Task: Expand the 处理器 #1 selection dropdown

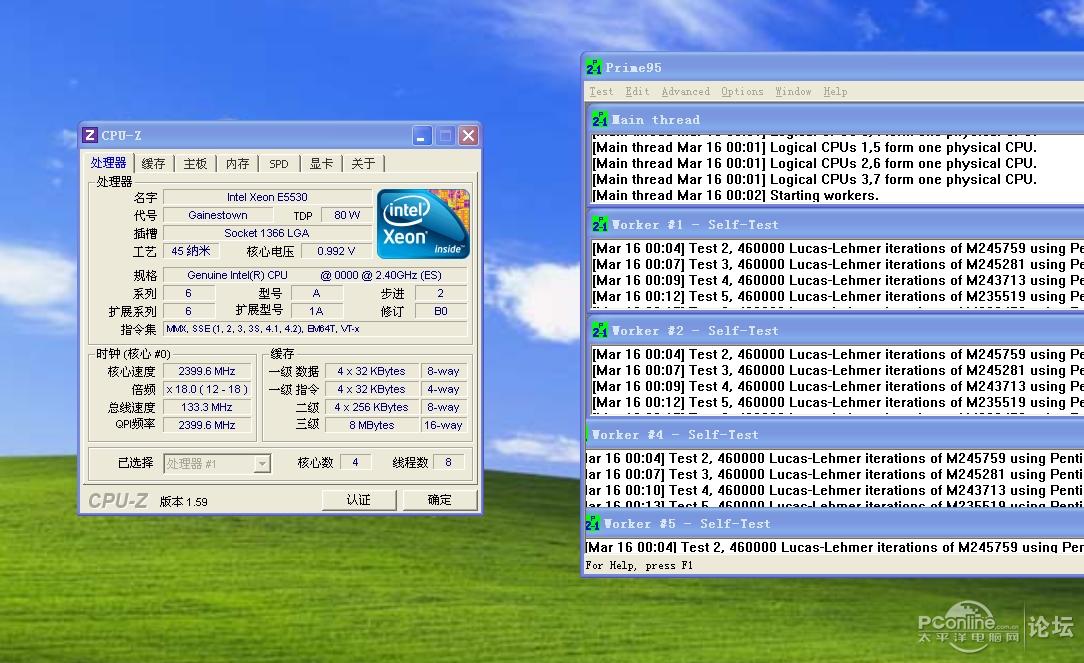Action: coord(262,463)
